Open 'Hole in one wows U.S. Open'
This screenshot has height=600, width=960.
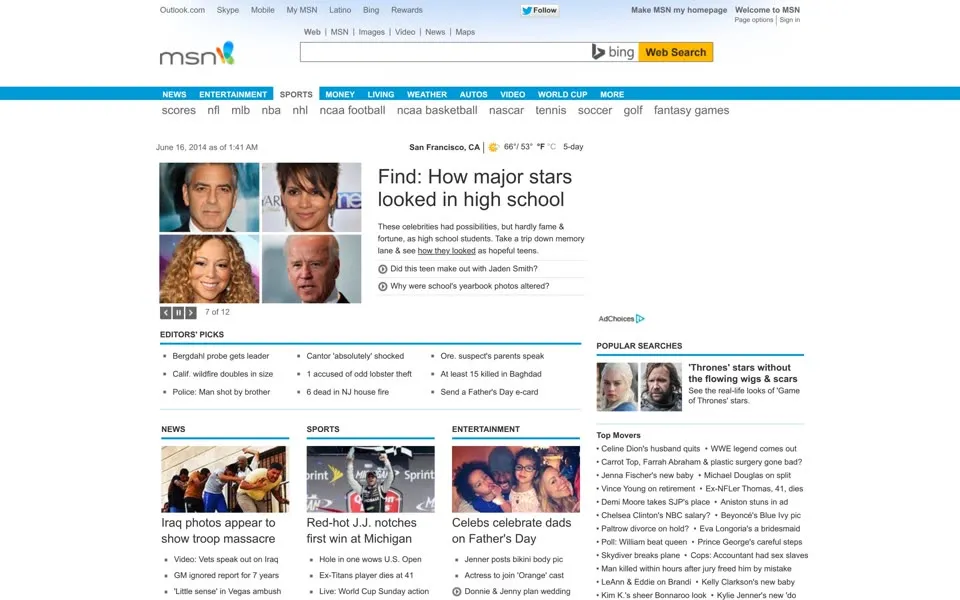[x=370, y=559]
